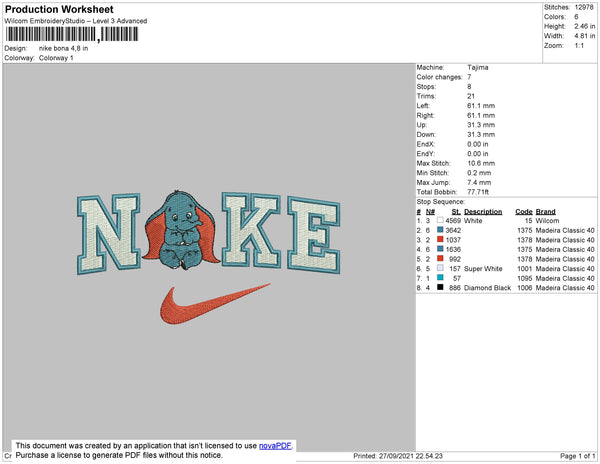600x464 pixels.
Task: Click the Super White swatch in stop 6
Action: click(x=440, y=268)
